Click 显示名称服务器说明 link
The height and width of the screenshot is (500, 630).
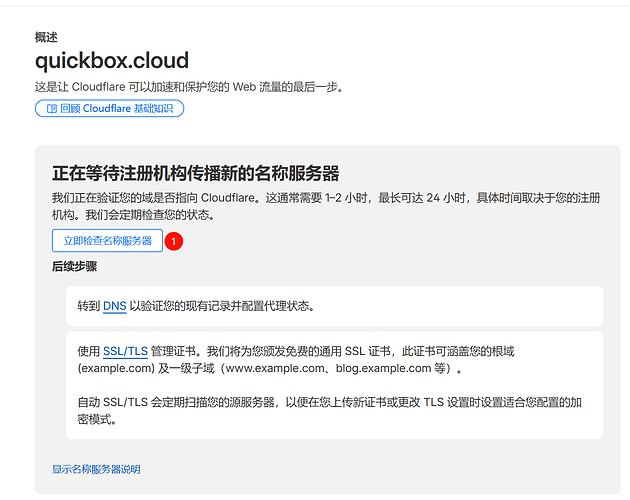(x=96, y=469)
